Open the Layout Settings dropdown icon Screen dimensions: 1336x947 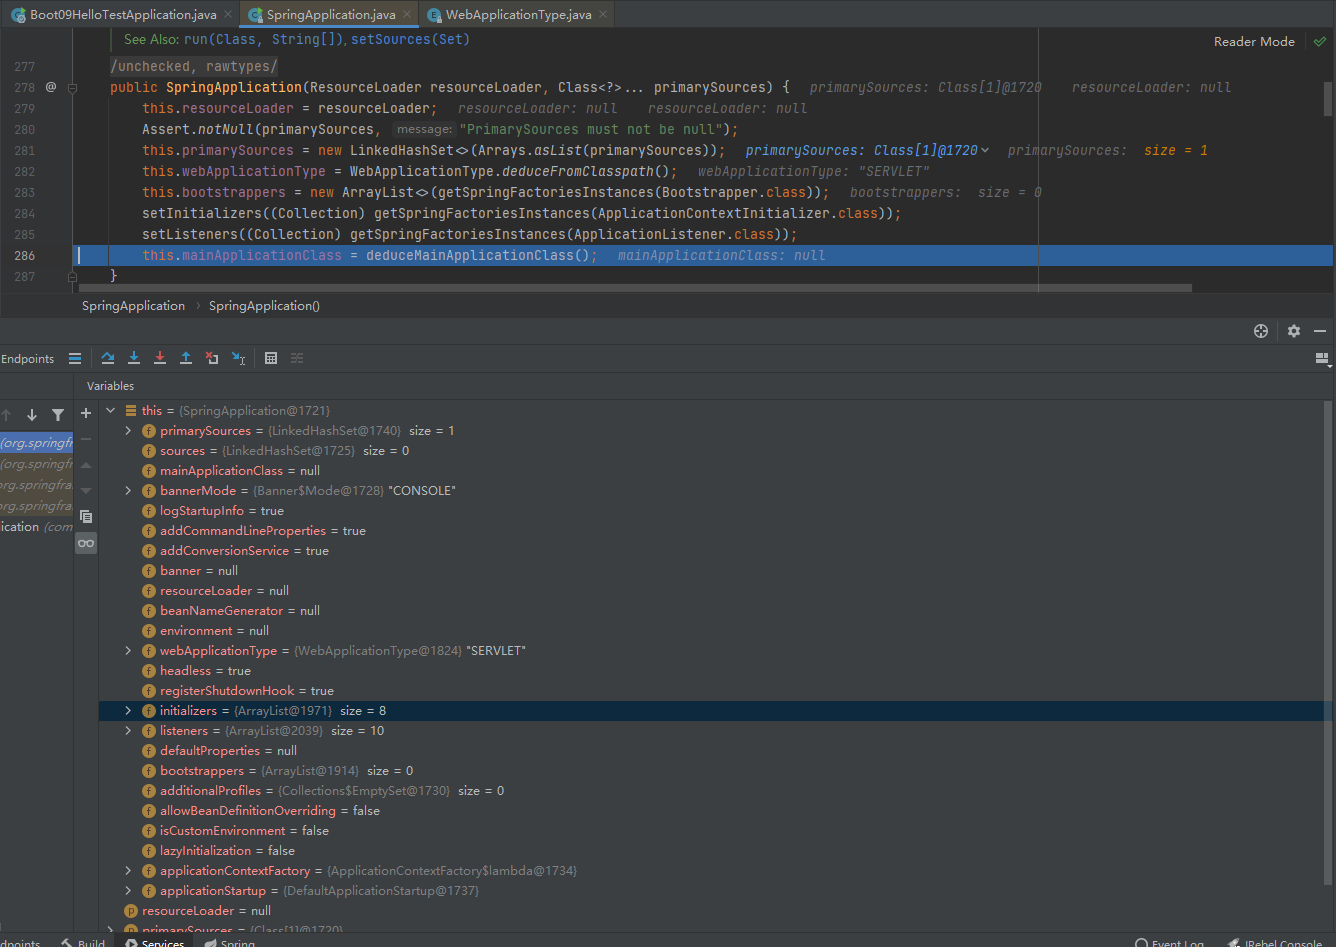coord(1323,358)
